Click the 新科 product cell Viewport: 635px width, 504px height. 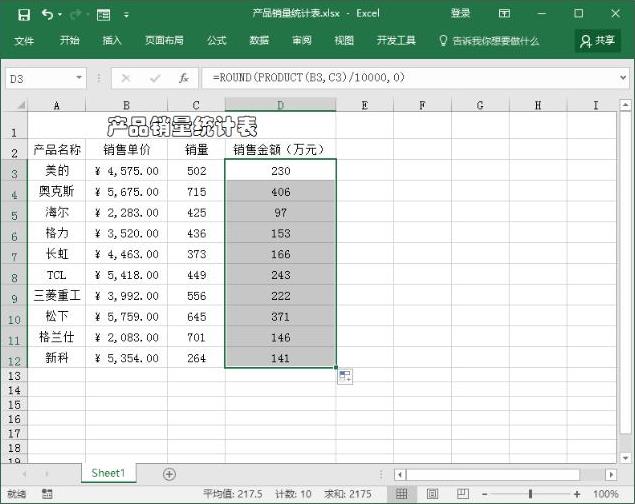pyautogui.click(x=57, y=358)
